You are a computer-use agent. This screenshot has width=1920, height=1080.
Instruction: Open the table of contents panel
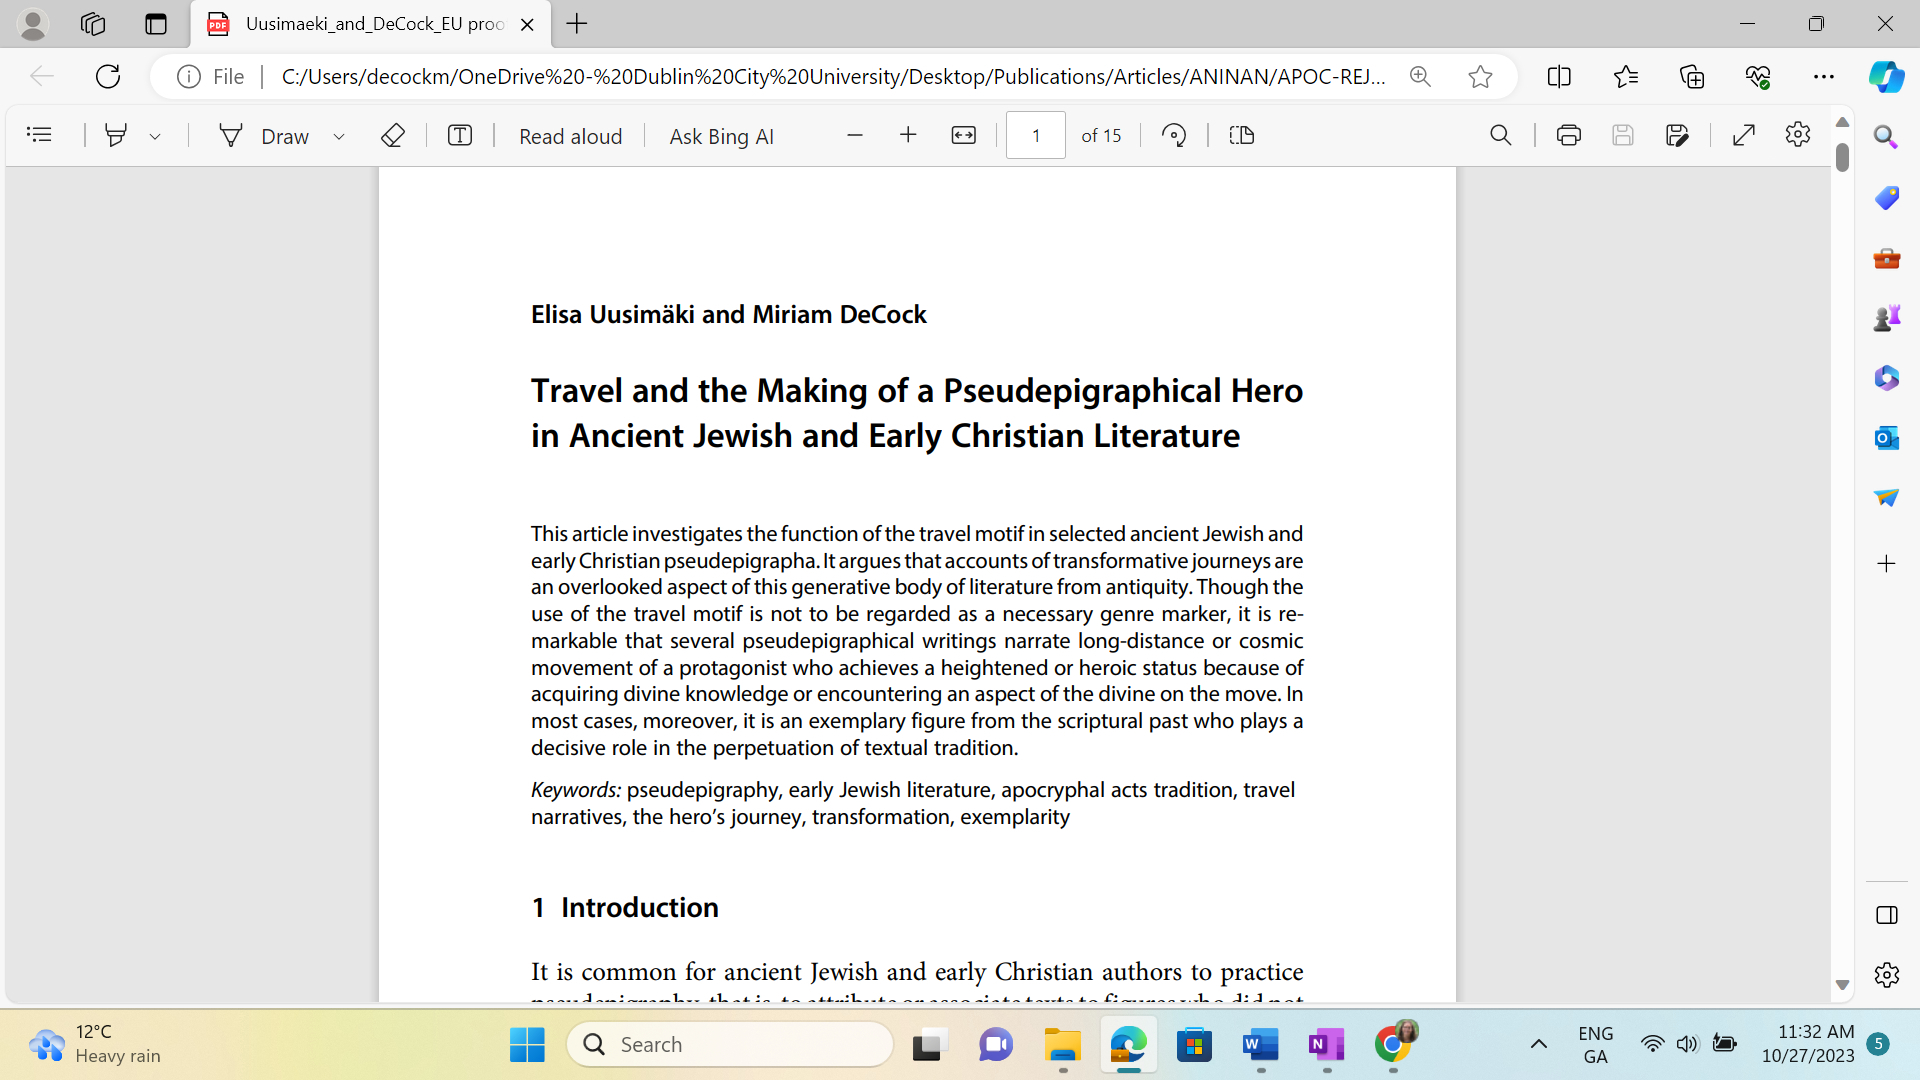coord(39,135)
